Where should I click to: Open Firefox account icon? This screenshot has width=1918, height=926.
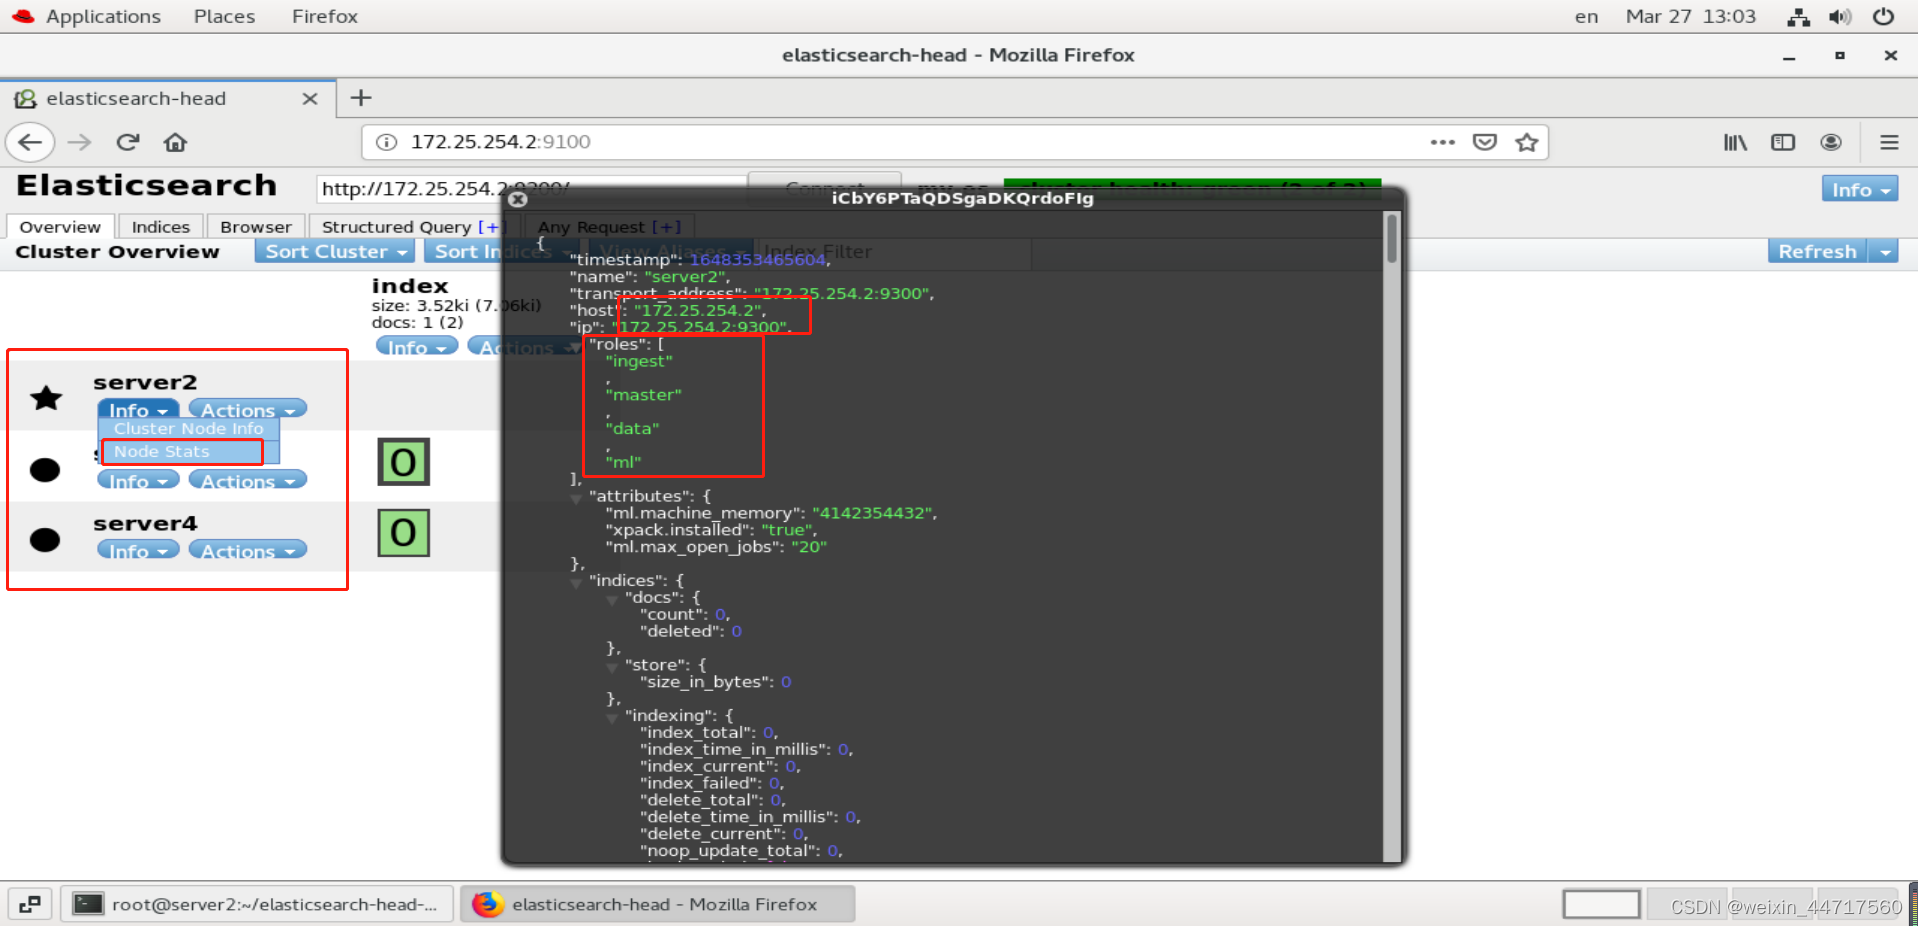pos(1831,142)
